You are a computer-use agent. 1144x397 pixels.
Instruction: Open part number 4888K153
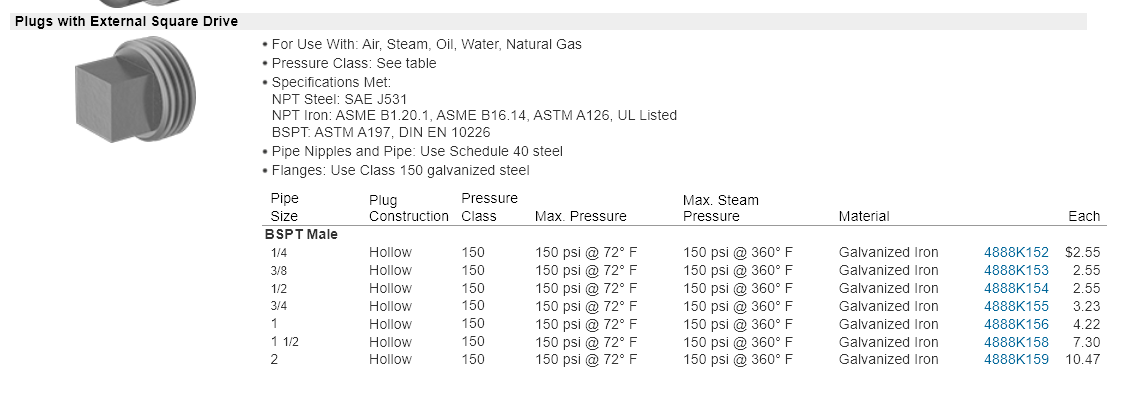click(1016, 271)
